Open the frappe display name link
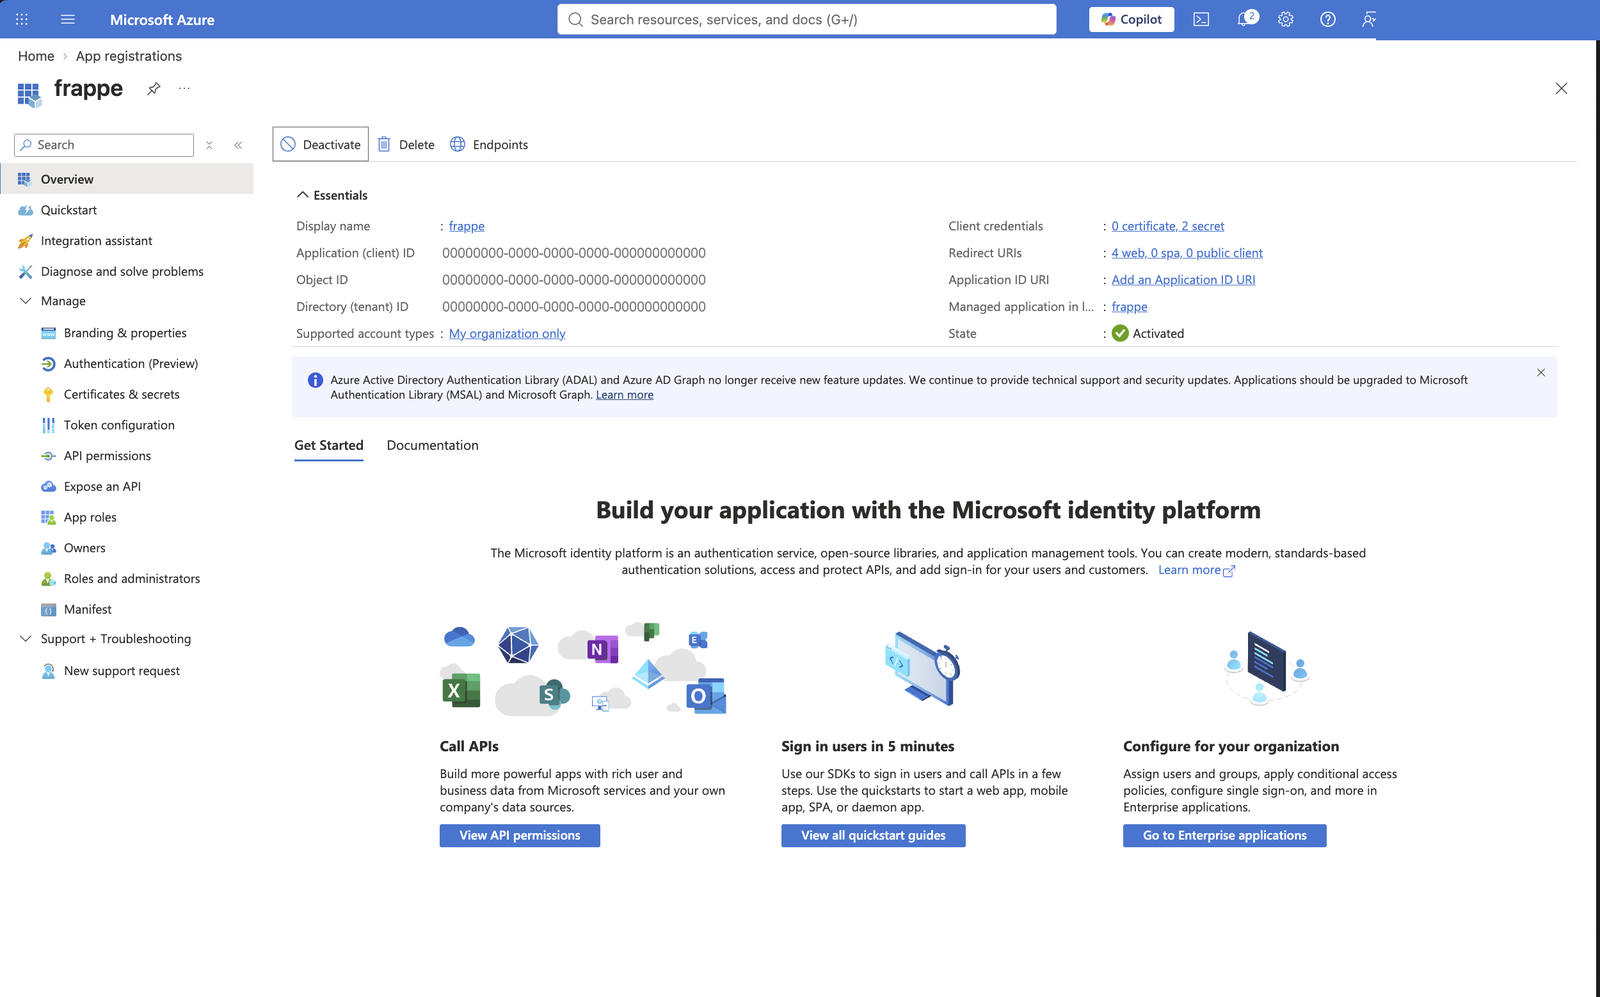 (467, 226)
